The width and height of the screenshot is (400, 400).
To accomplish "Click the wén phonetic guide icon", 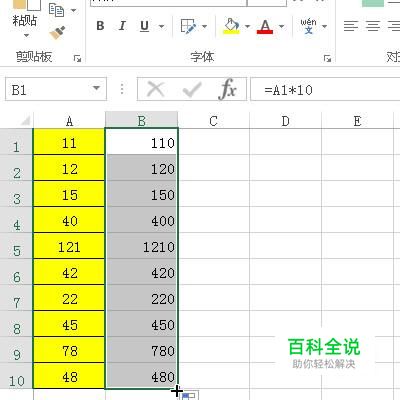I will coord(308,26).
